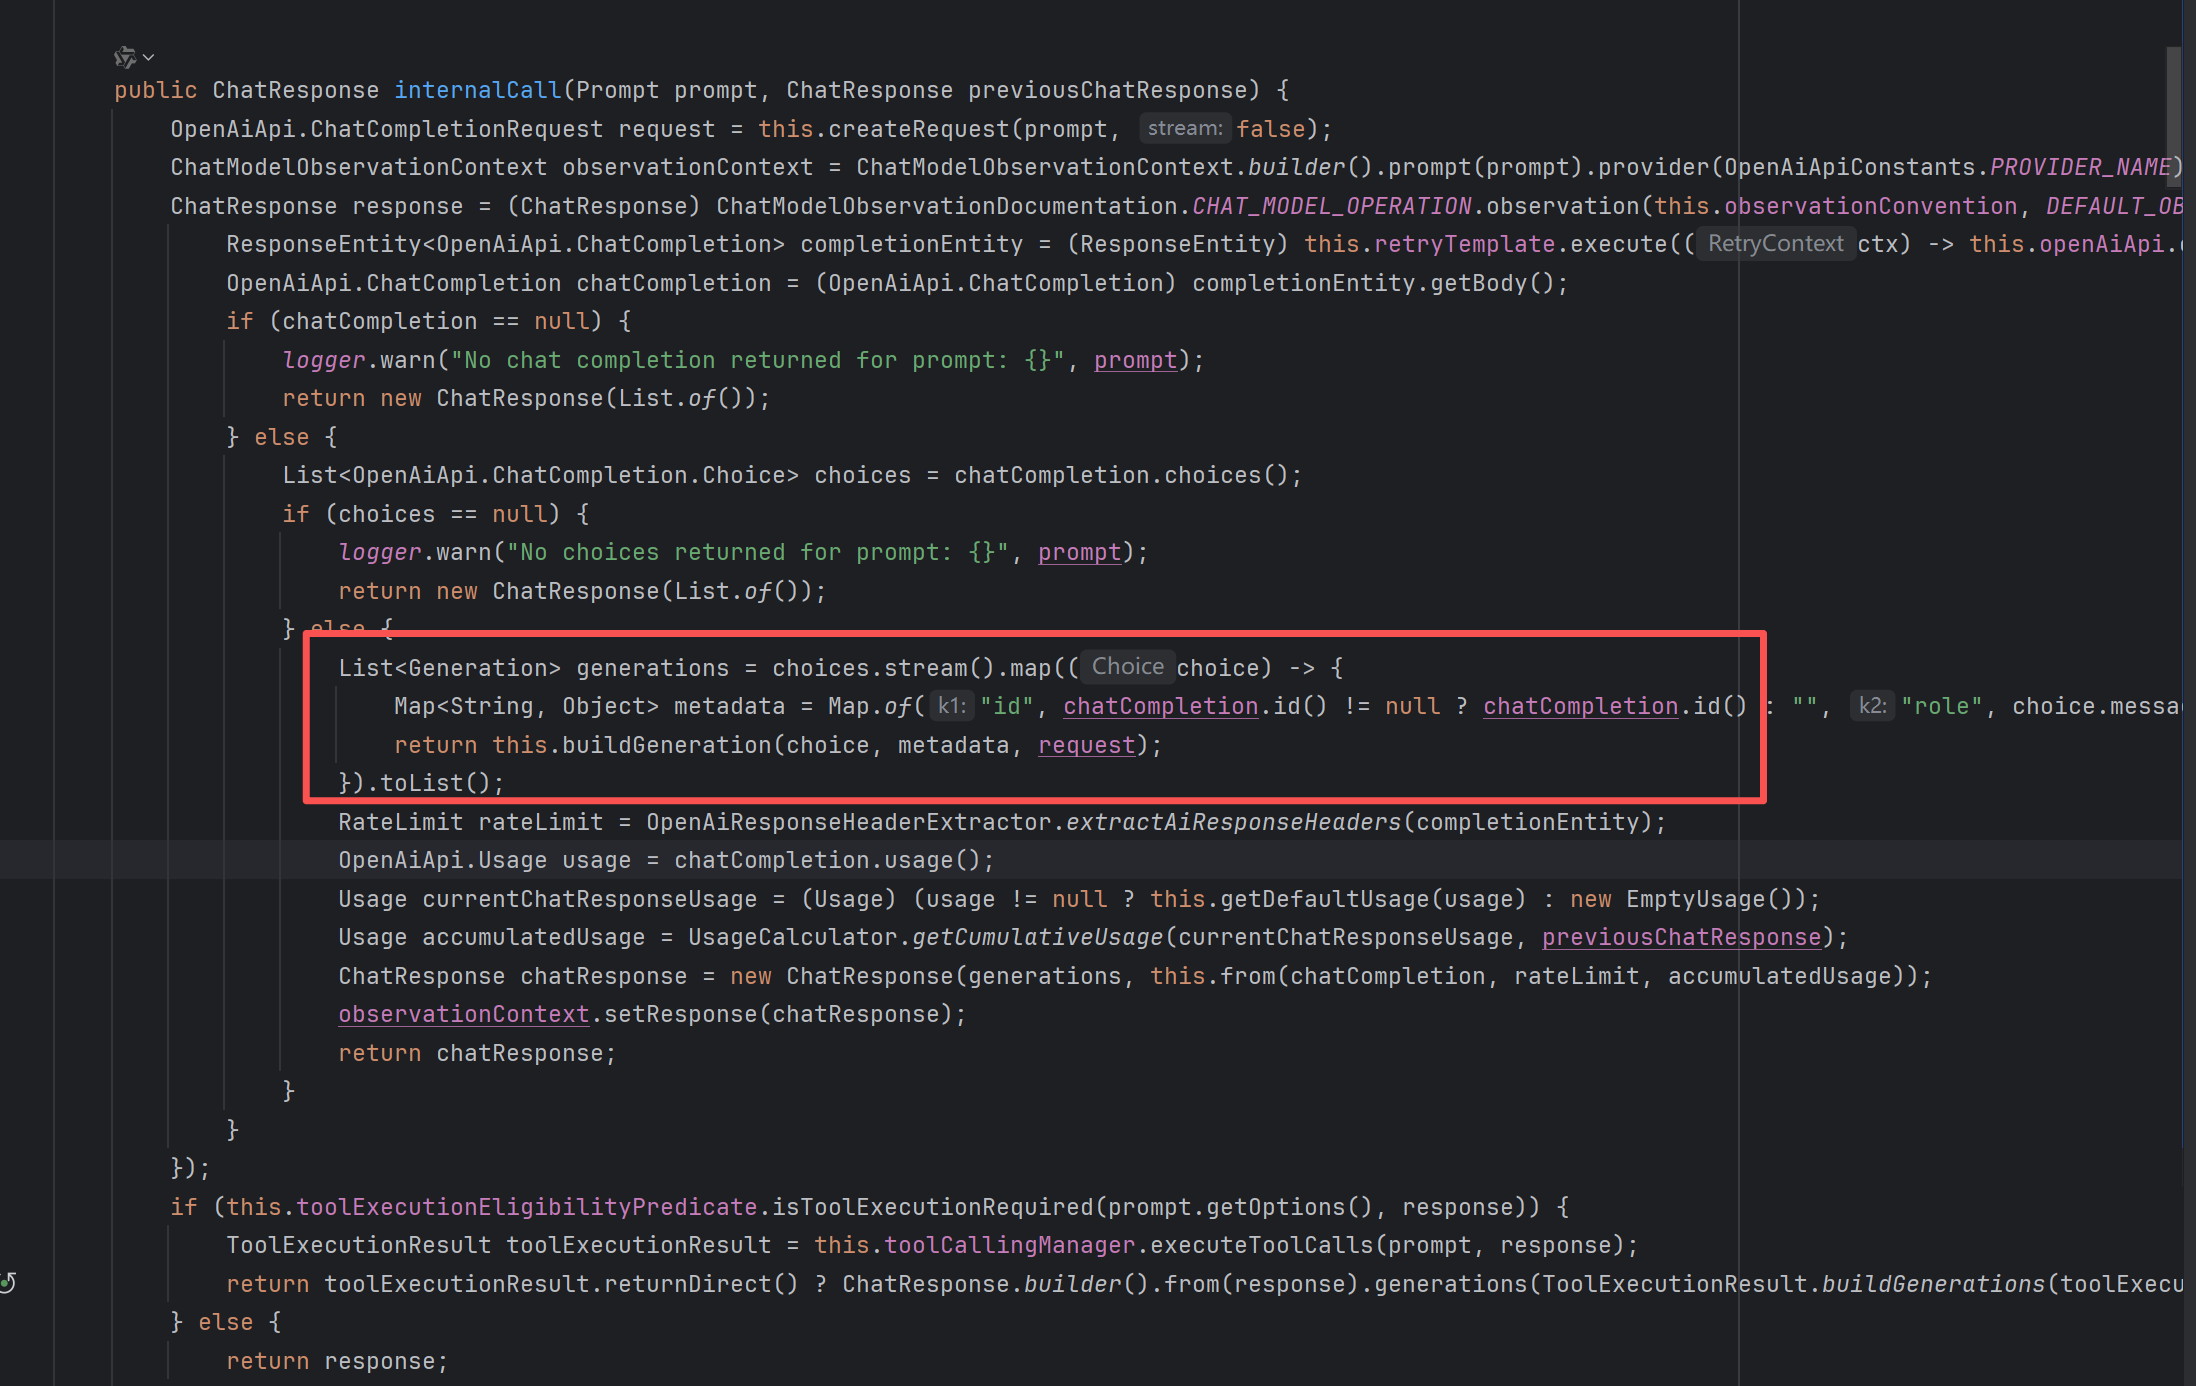Click executeToolCalls method name

pos(1261,1245)
